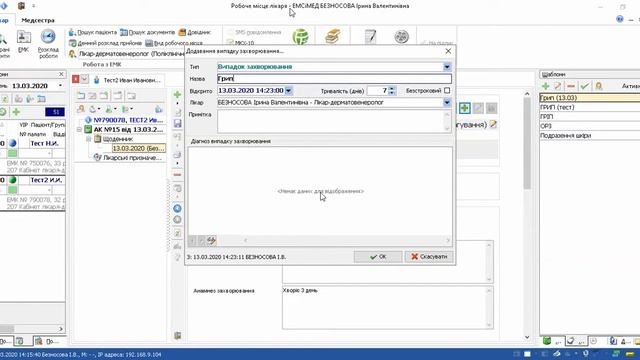640x360 pixels.
Task: Click the Назва input field with Грип
Action: (334, 78)
